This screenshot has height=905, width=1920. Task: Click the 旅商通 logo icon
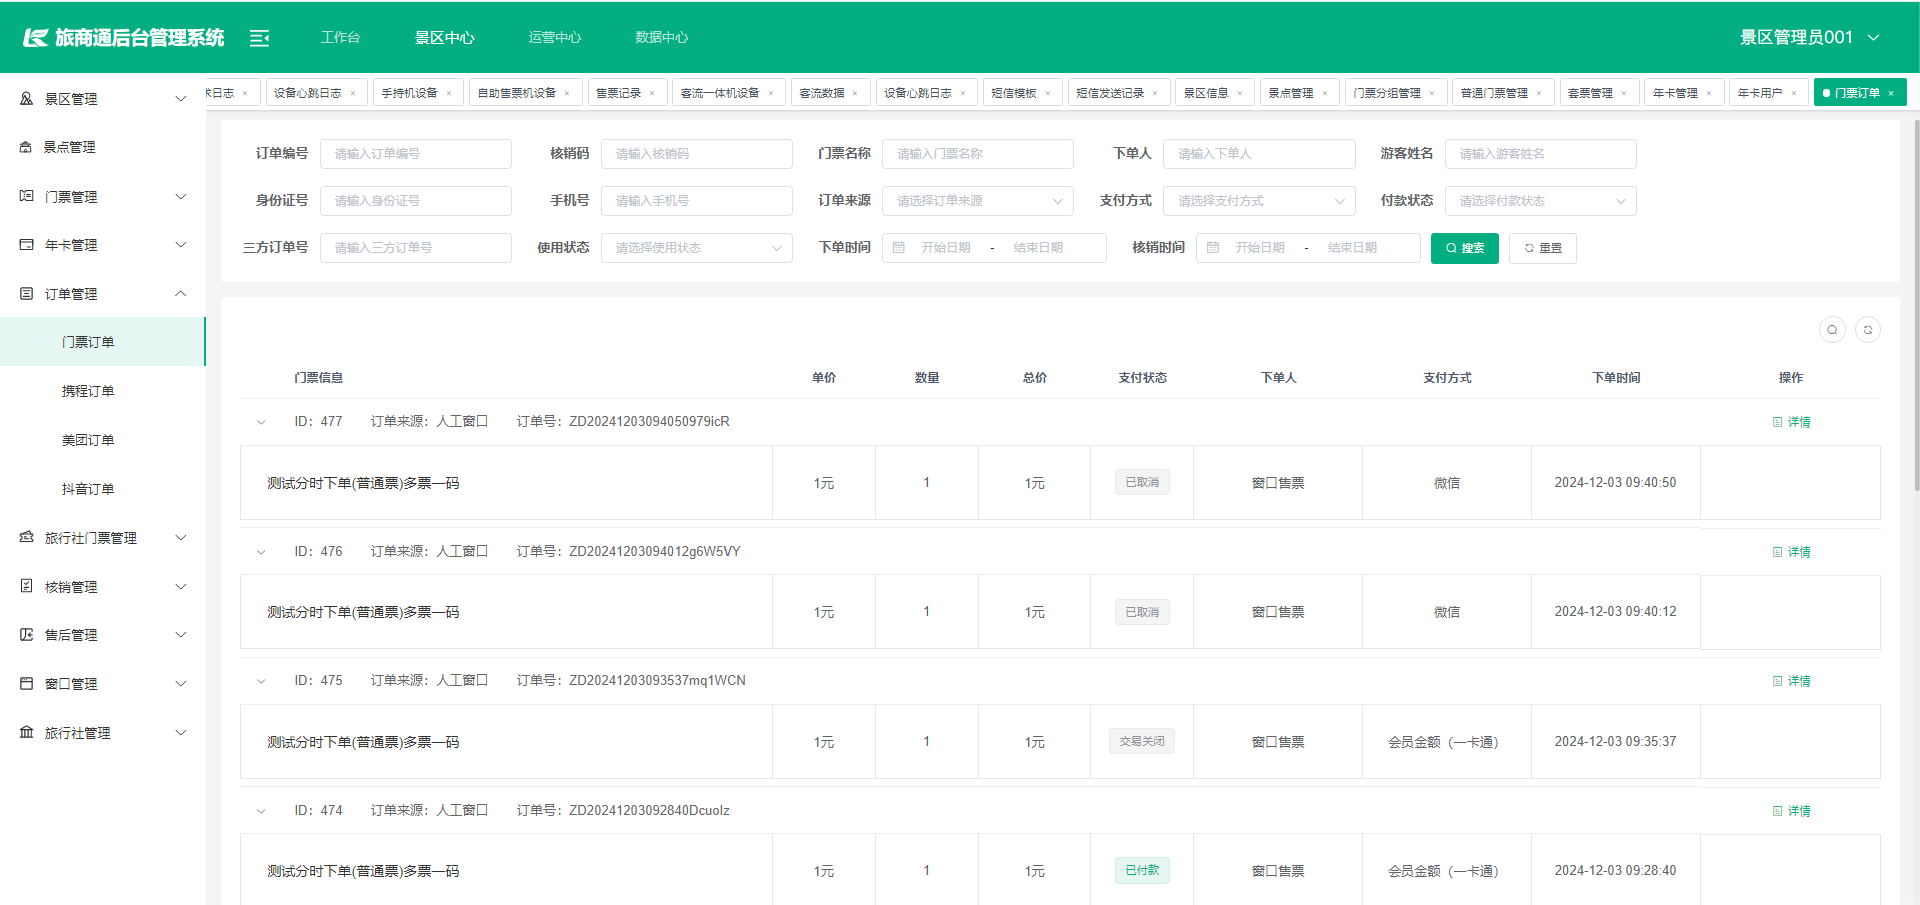pos(36,38)
